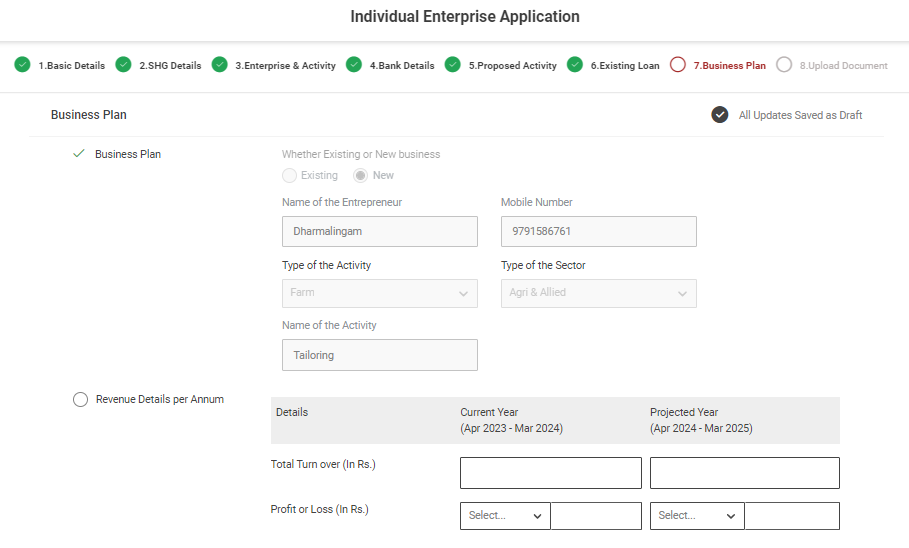Switch to the 4.Bank Details step
Viewport: 909px width, 548px height.
(401, 66)
